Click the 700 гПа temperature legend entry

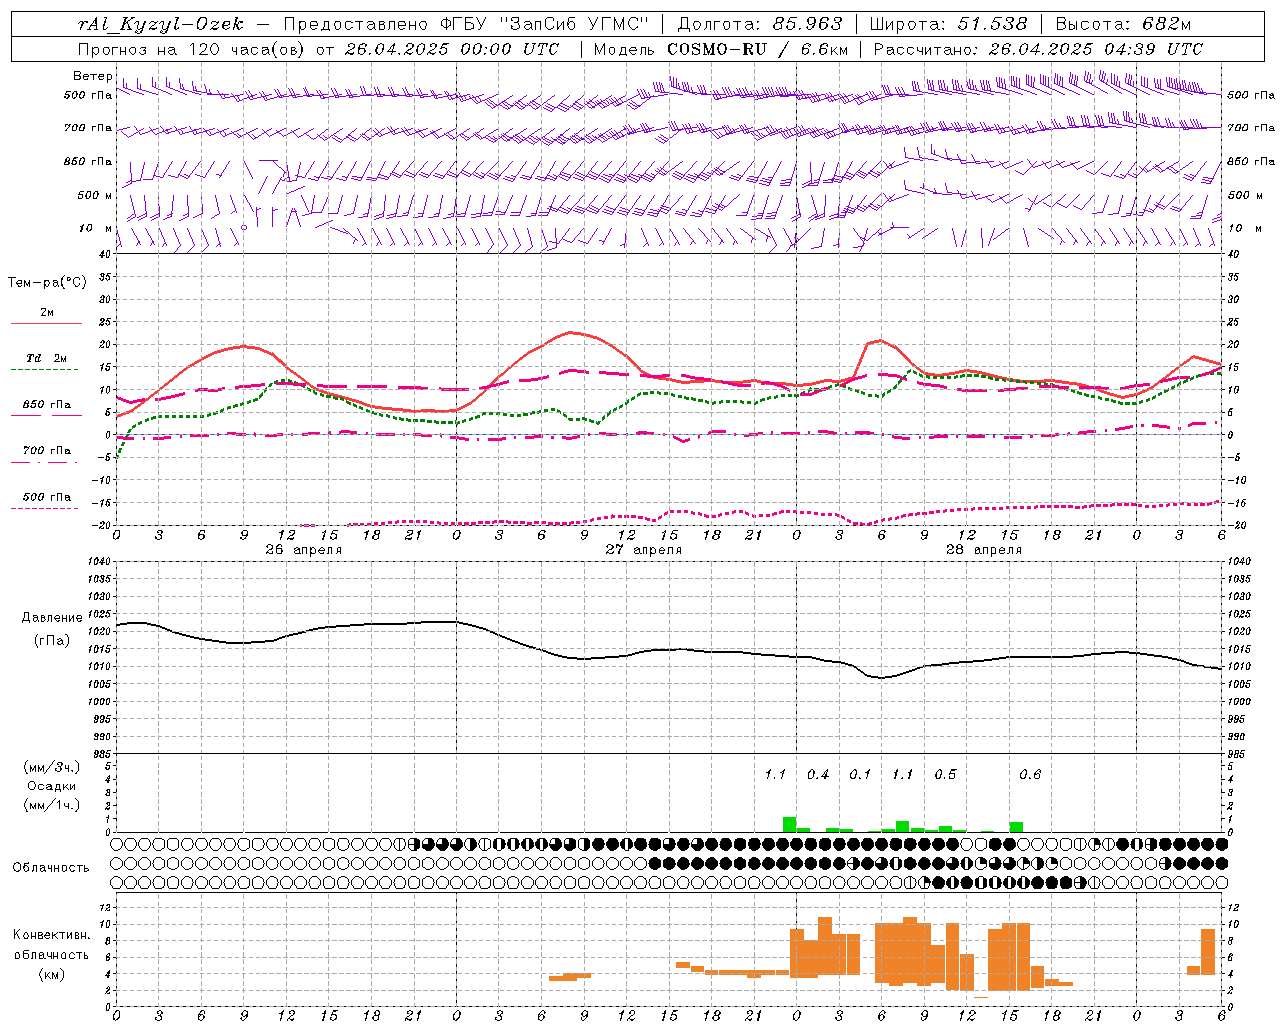[47, 451]
